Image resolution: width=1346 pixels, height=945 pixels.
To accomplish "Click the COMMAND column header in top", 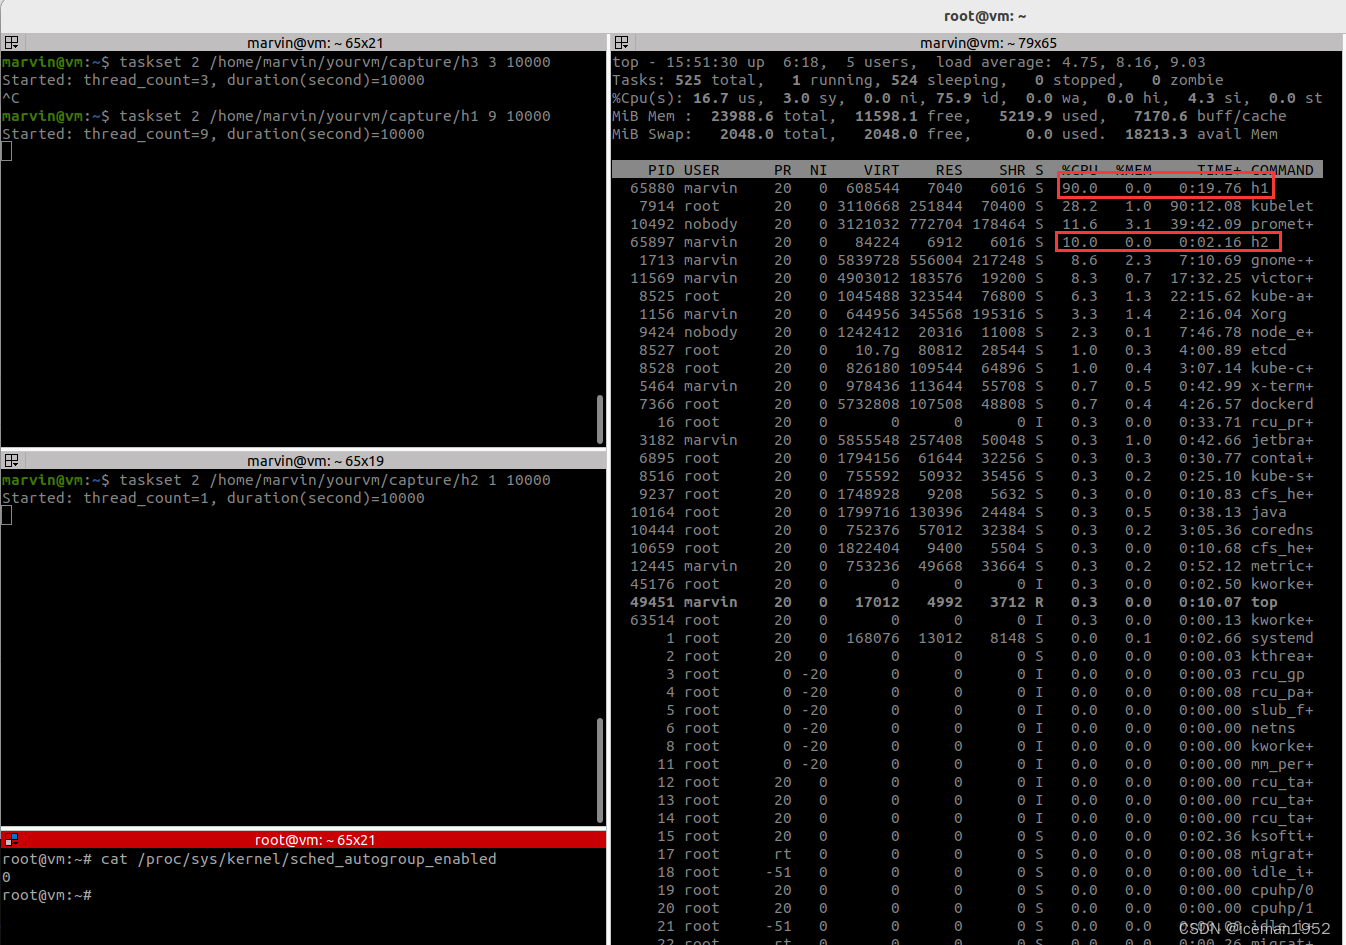I will 1282,170.
